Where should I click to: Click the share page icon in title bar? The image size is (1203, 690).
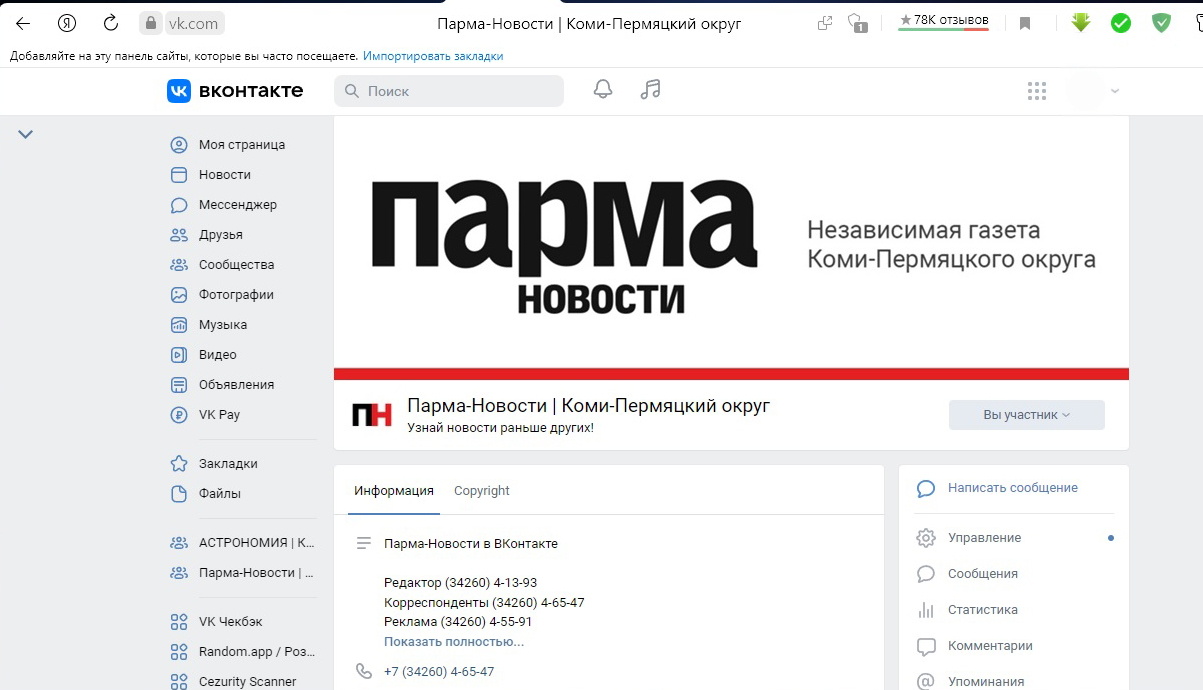825,23
